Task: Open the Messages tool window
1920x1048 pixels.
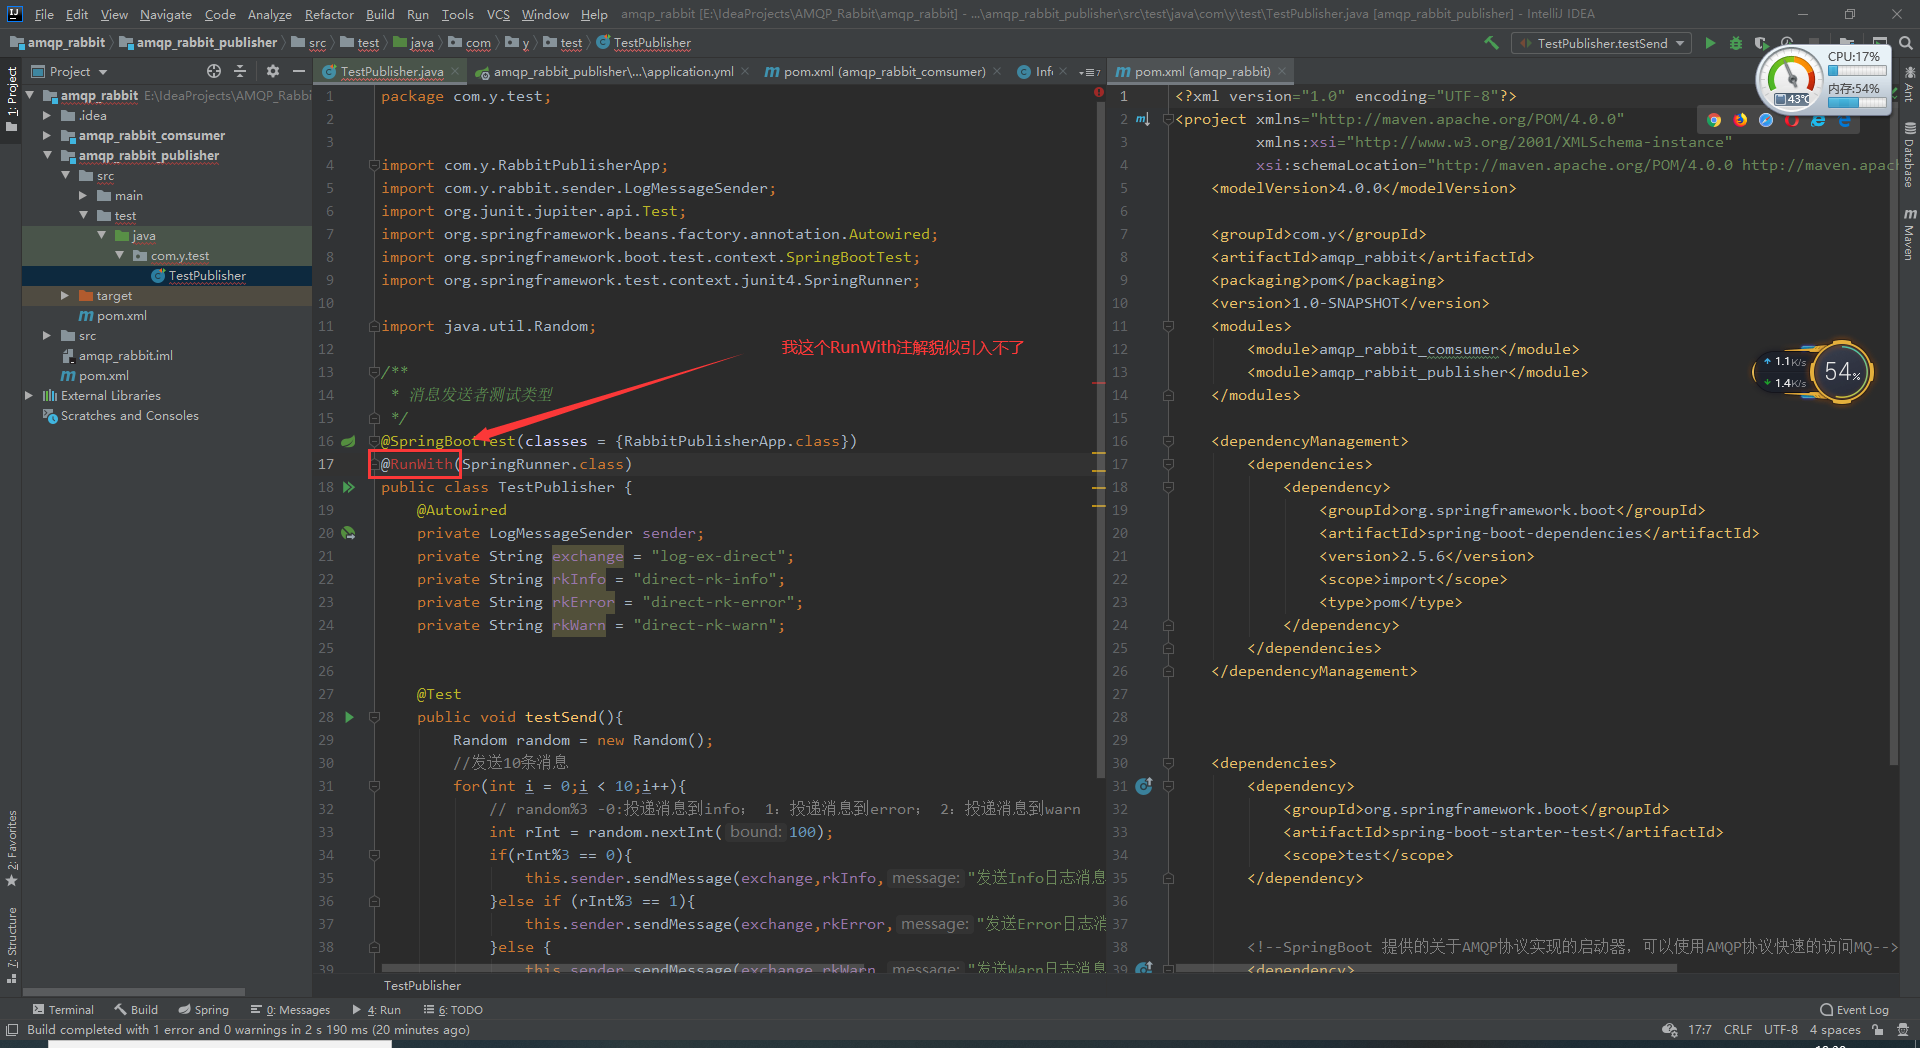Action: pyautogui.click(x=290, y=1010)
